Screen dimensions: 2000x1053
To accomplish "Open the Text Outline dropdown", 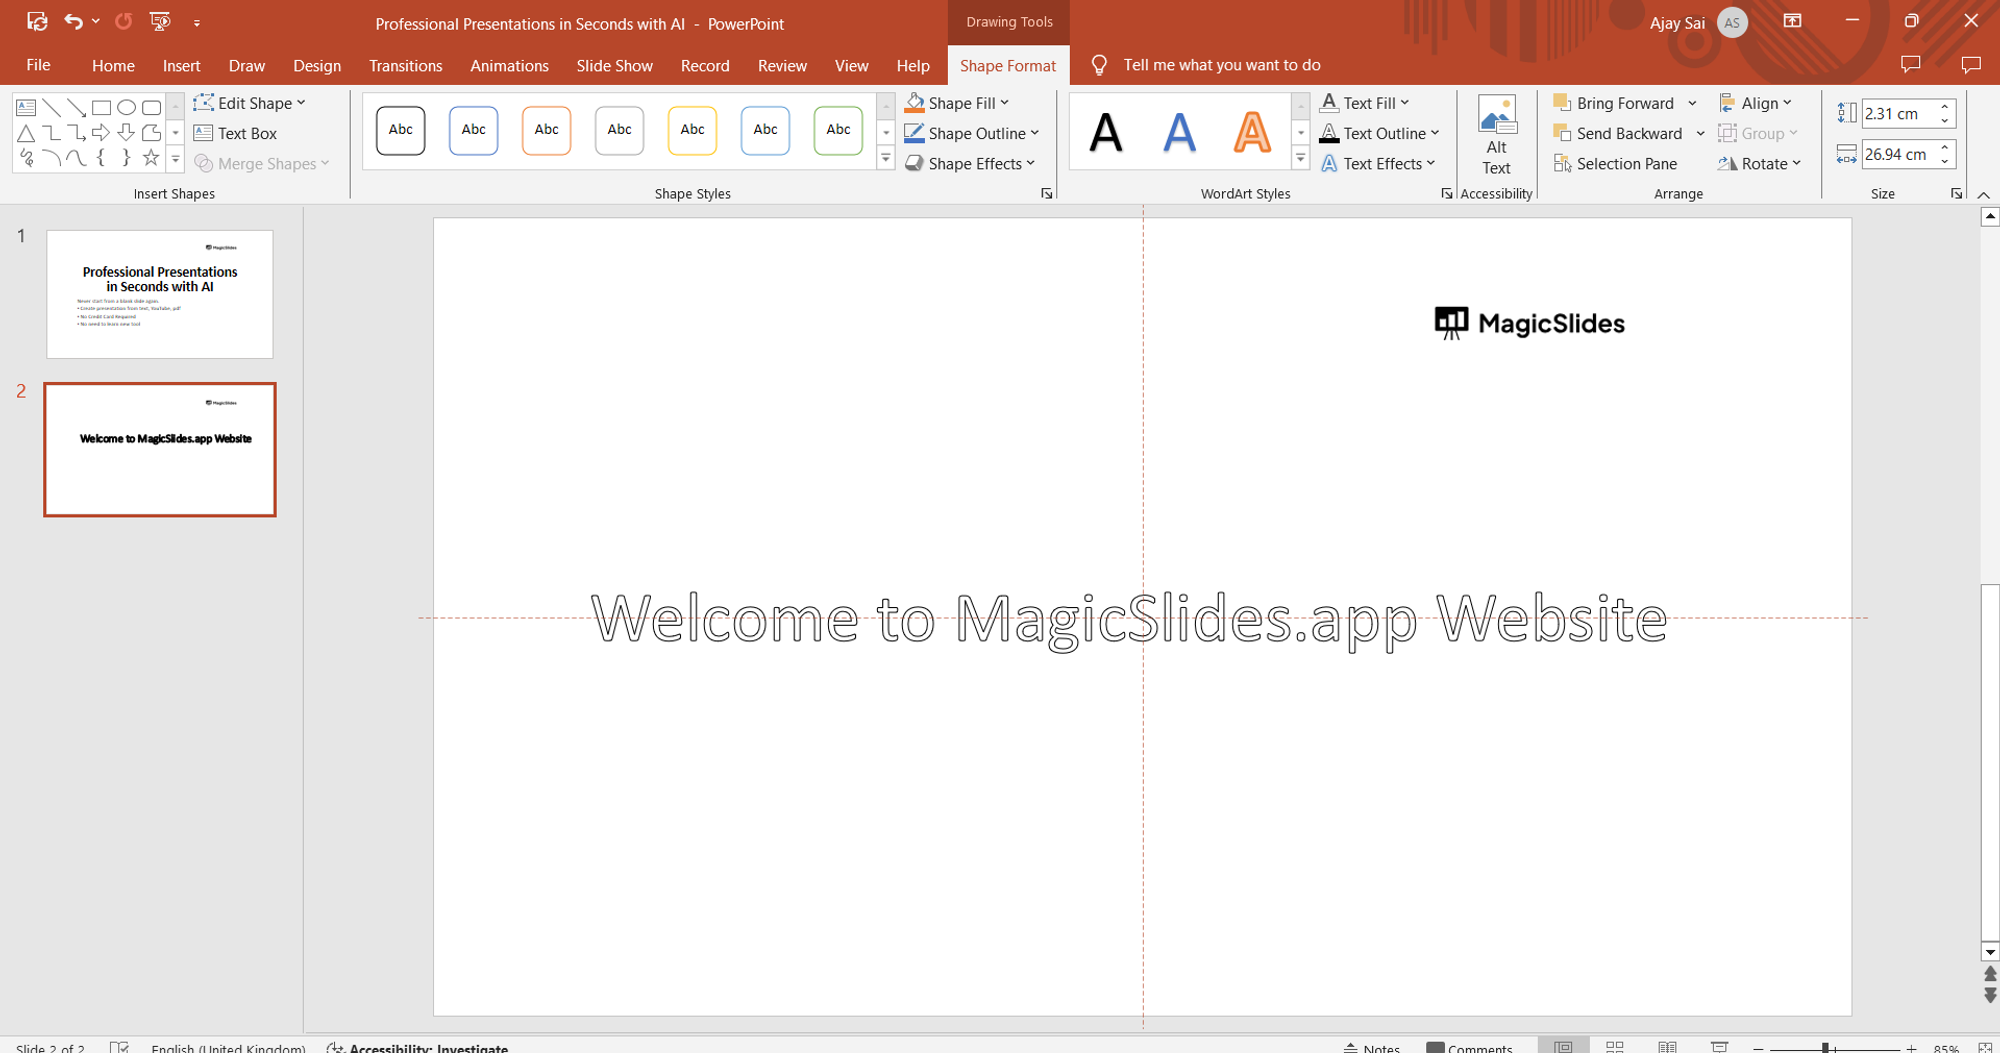I will point(1380,133).
